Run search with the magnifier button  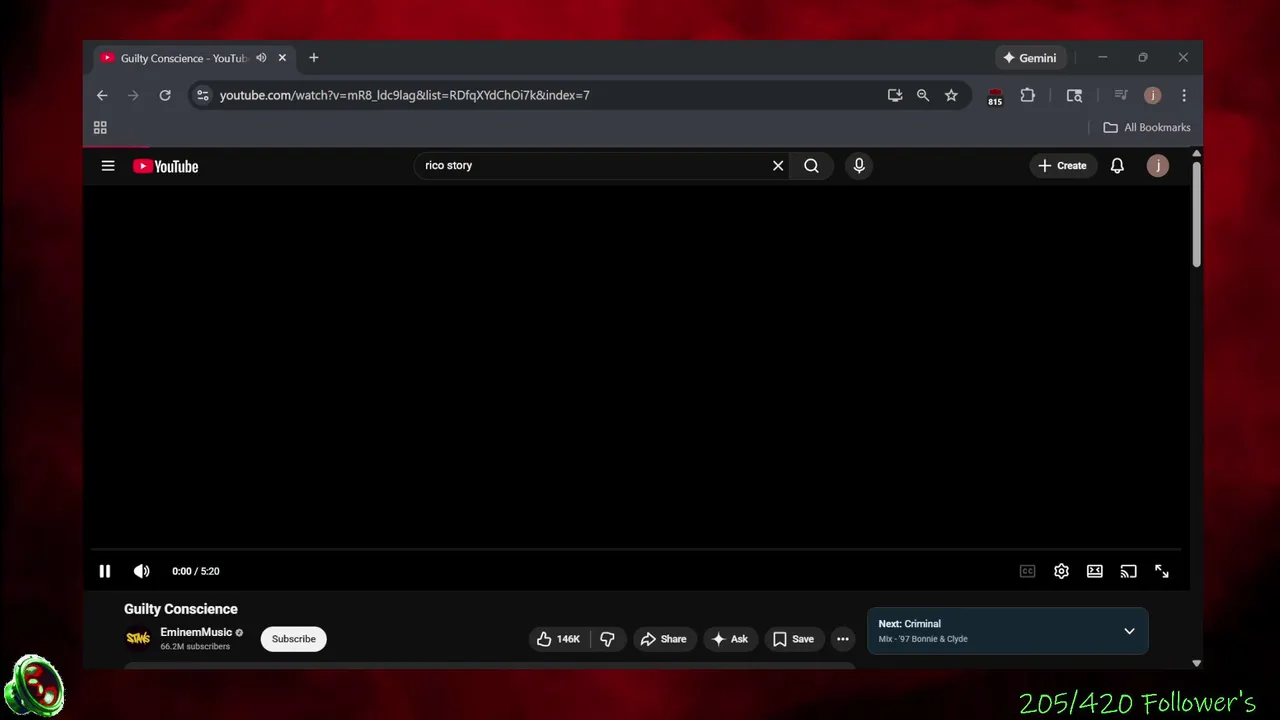tap(811, 166)
